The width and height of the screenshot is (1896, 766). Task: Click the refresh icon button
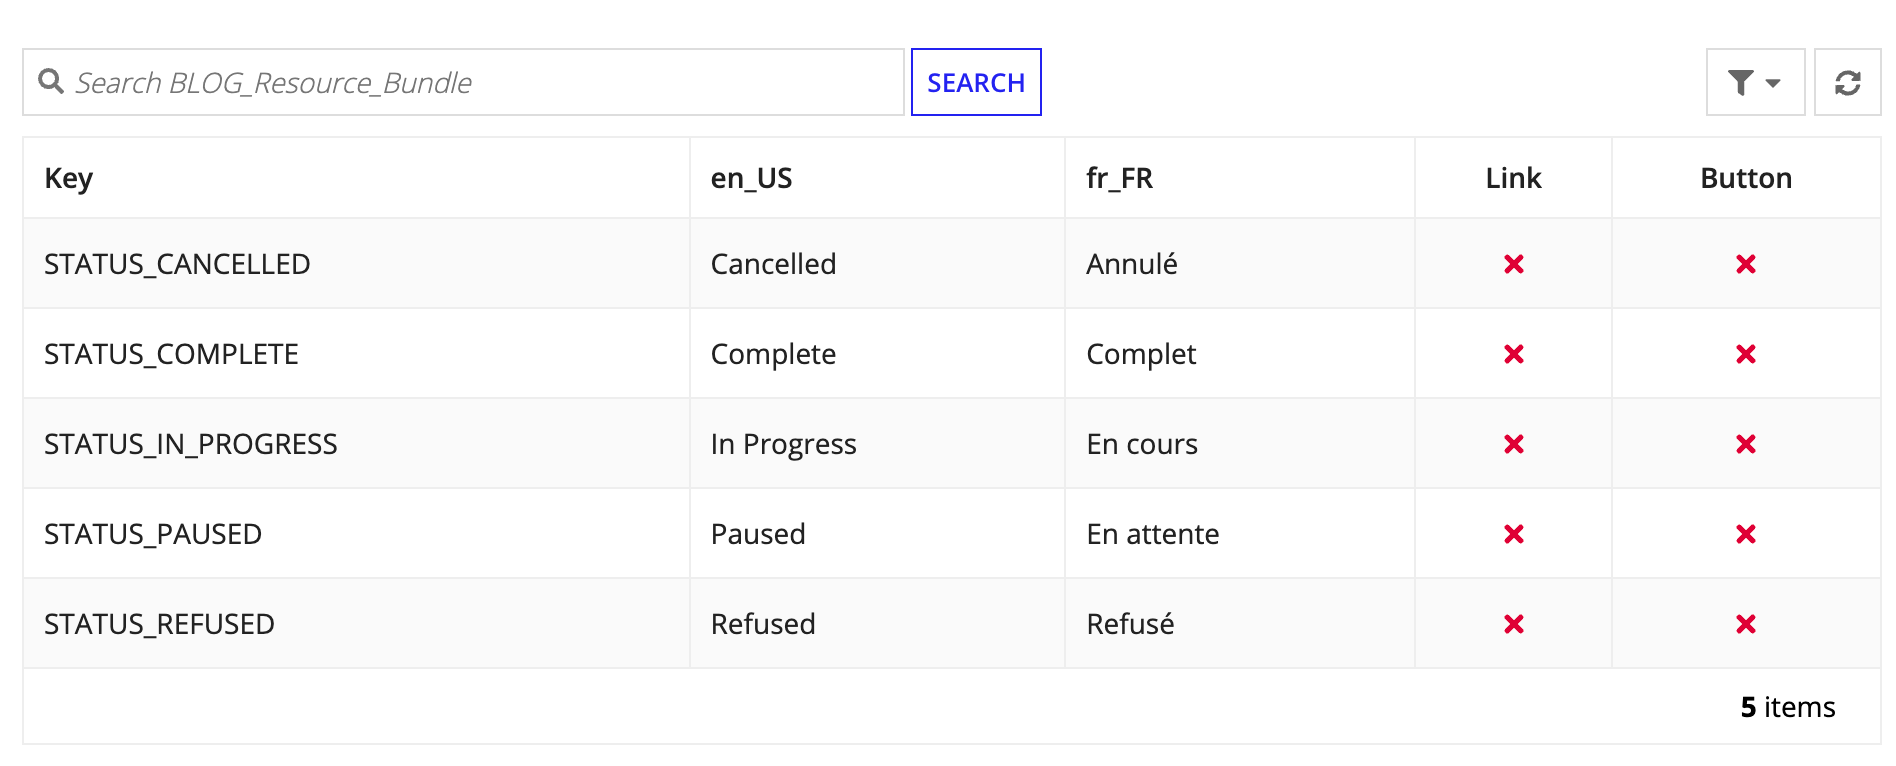(1847, 83)
